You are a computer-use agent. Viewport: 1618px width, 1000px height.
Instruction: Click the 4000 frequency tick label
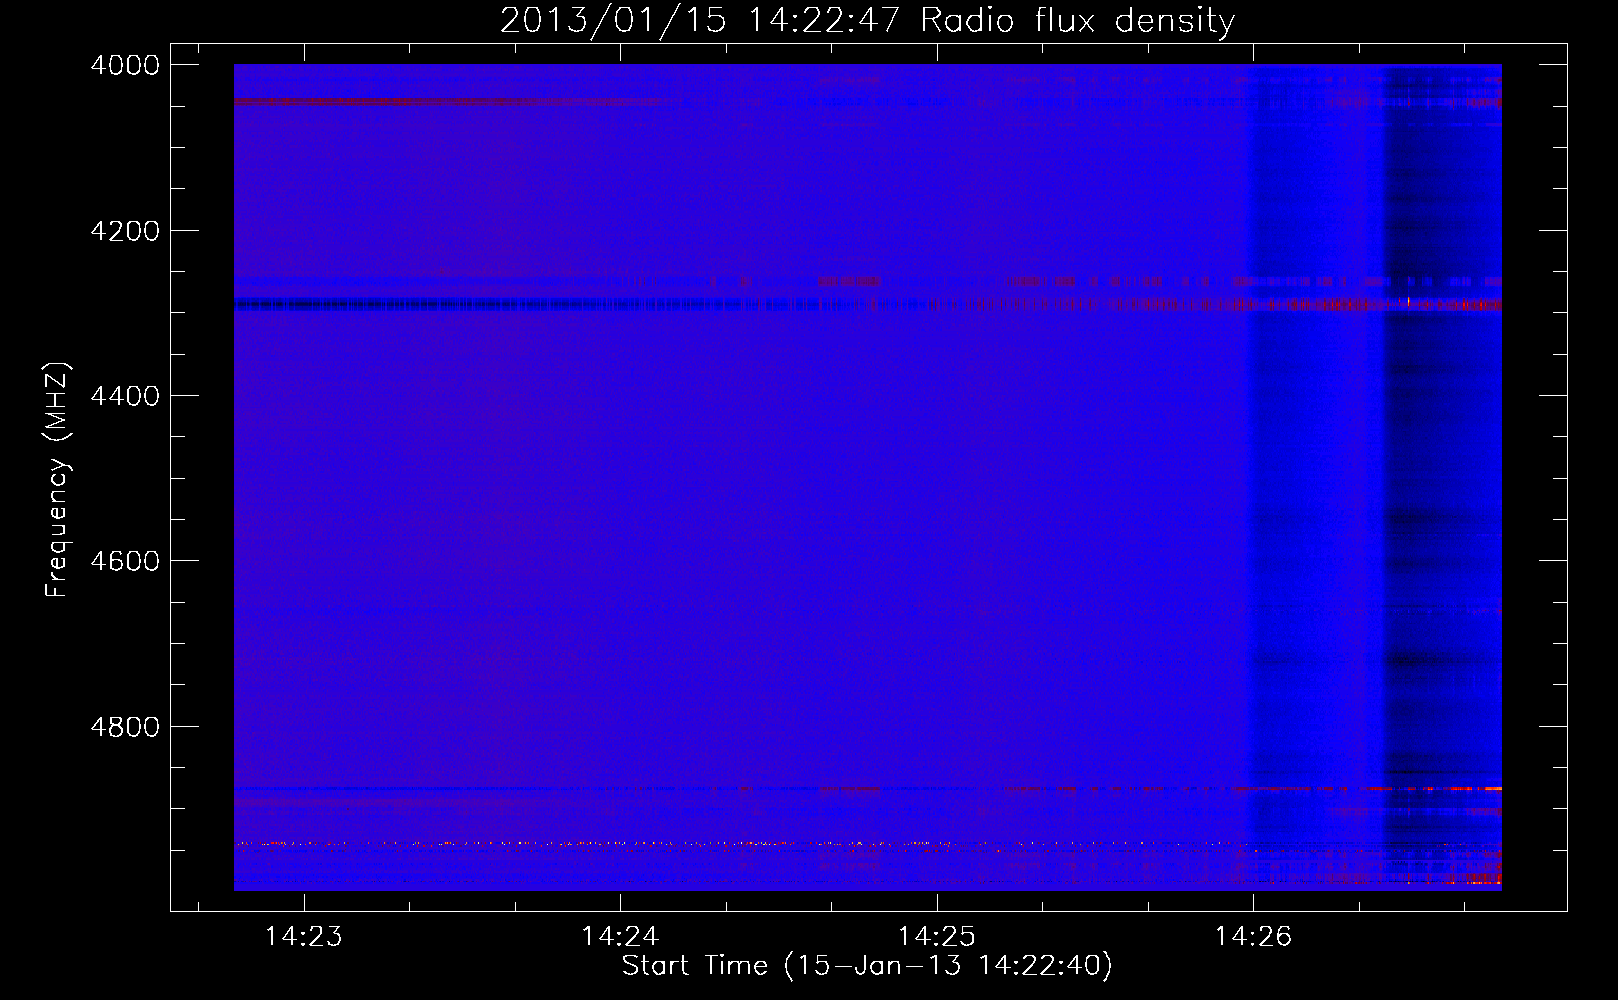click(x=125, y=65)
